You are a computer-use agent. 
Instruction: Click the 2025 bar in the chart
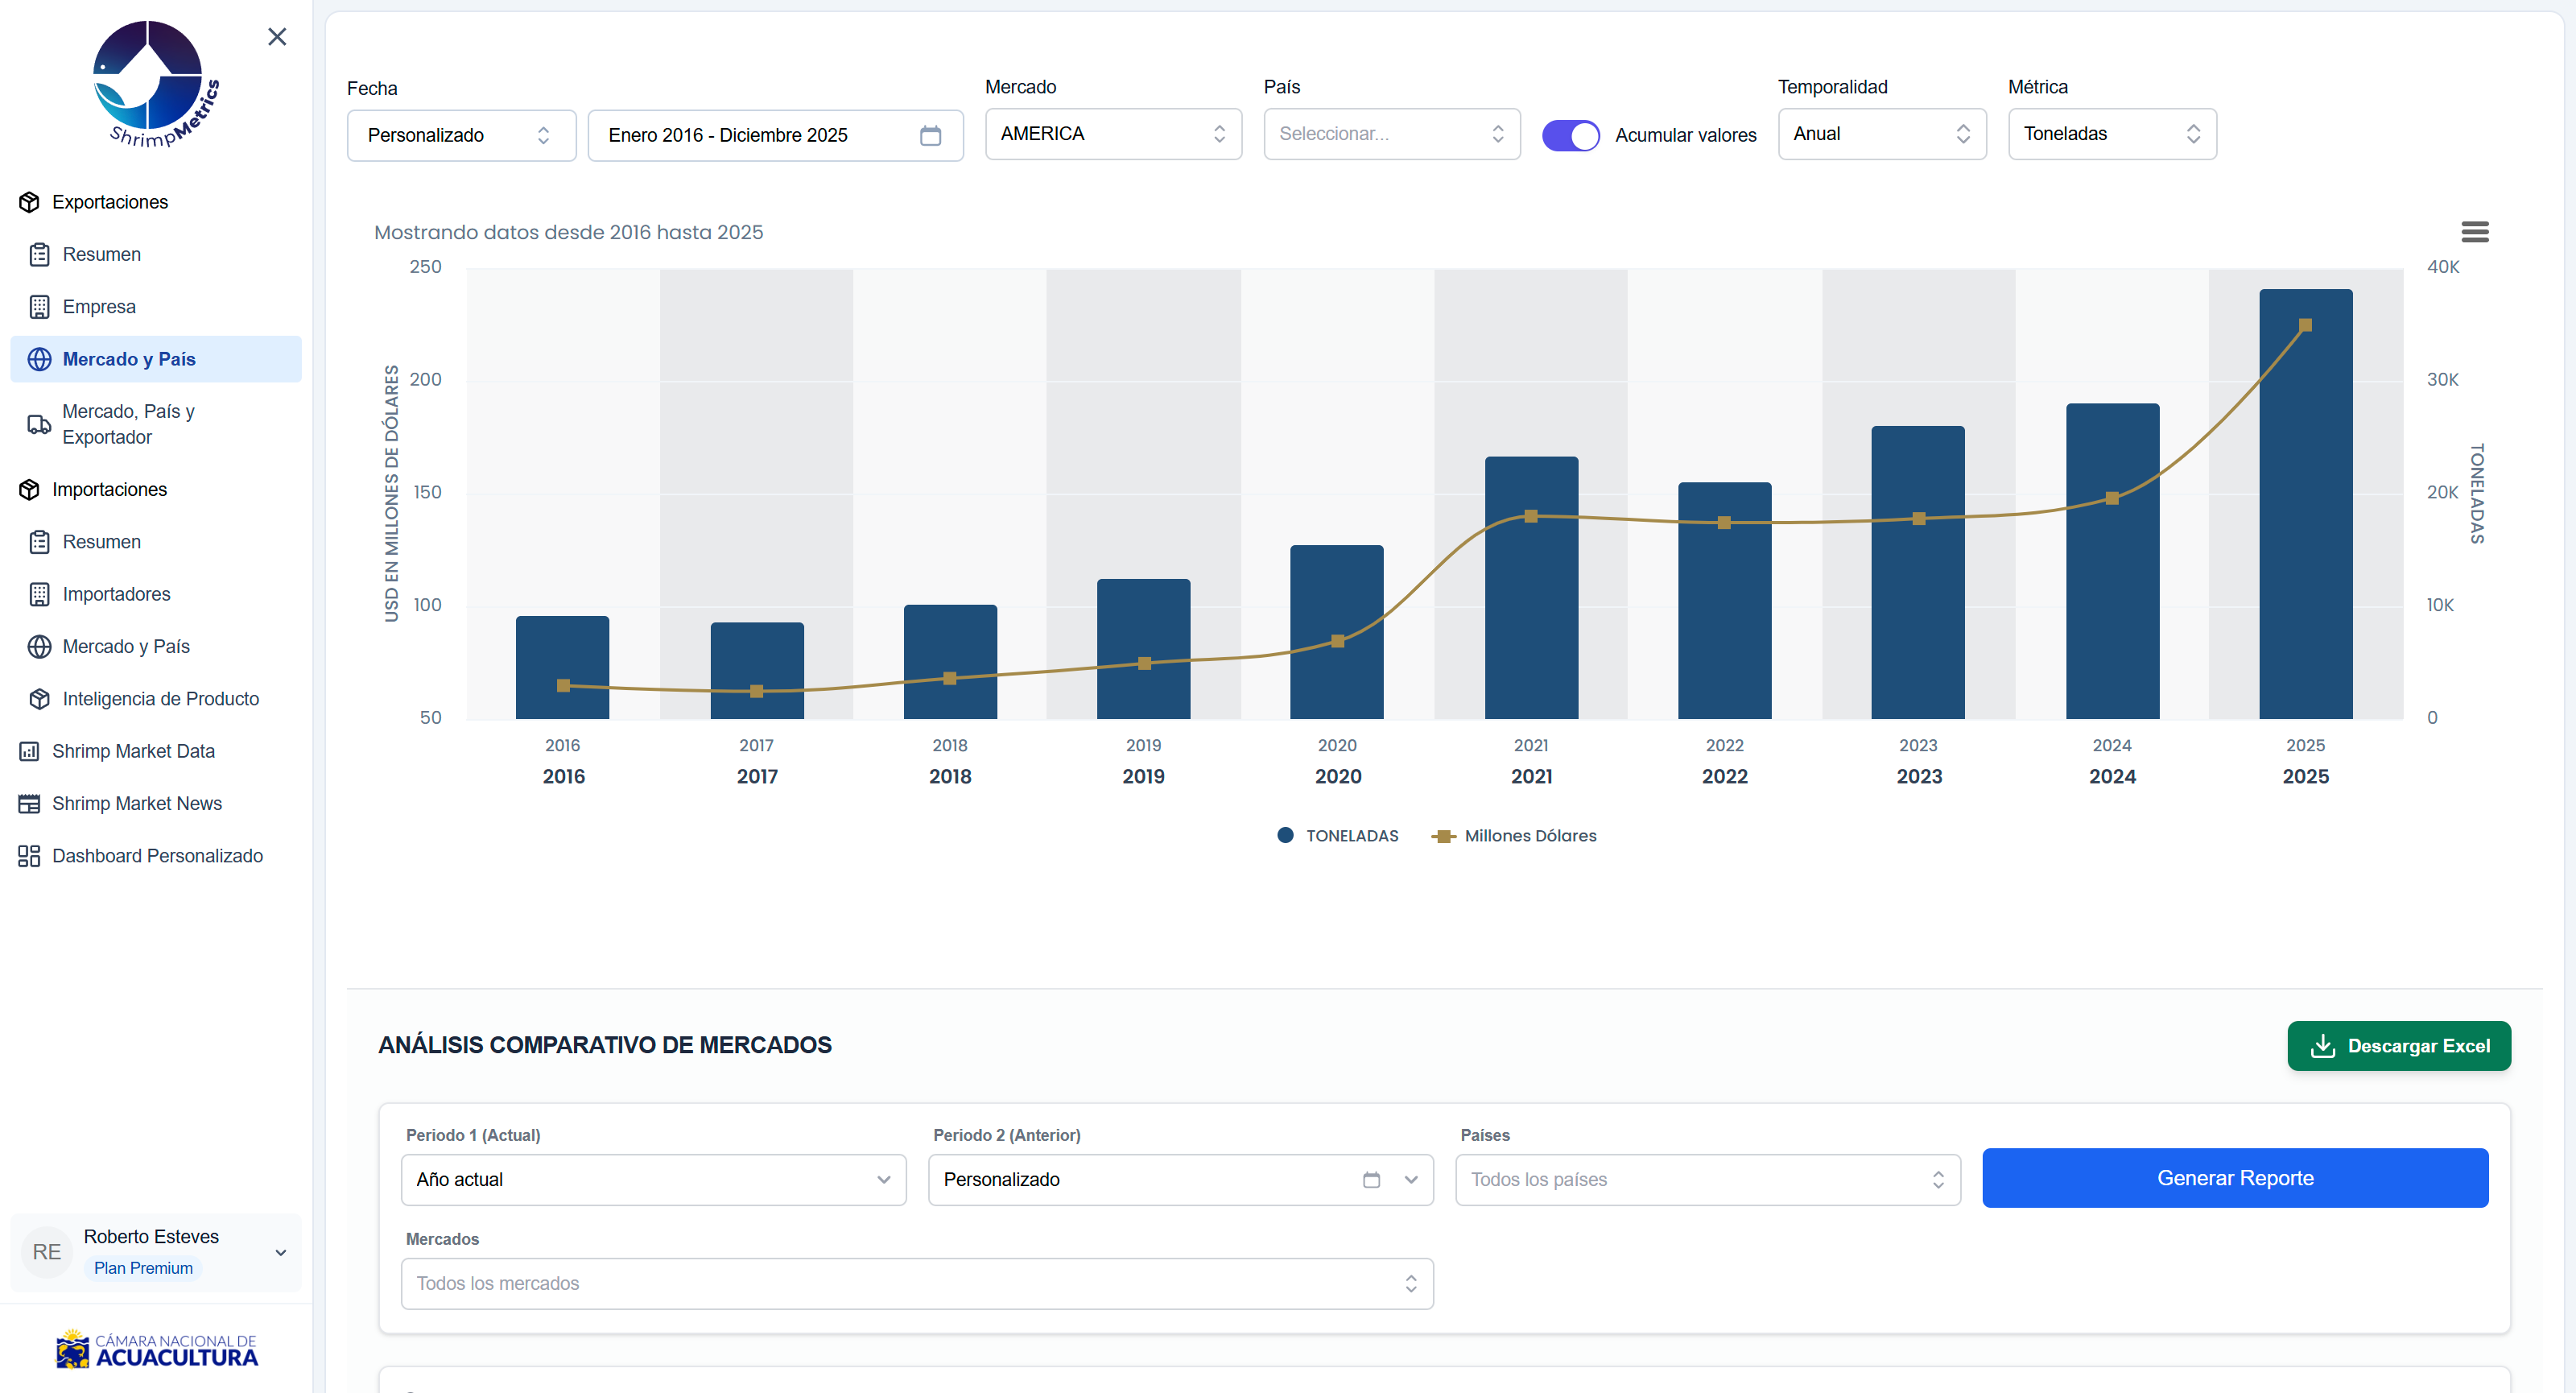[x=2305, y=504]
